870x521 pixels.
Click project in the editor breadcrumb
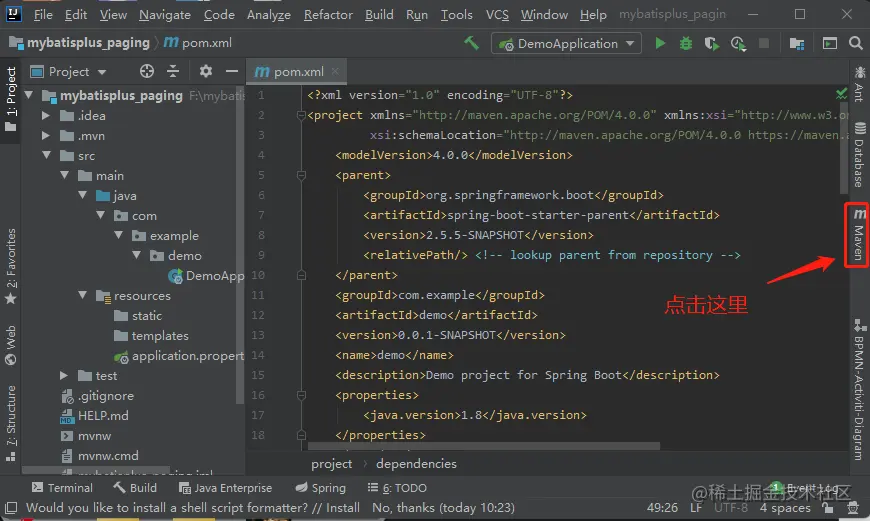point(331,464)
